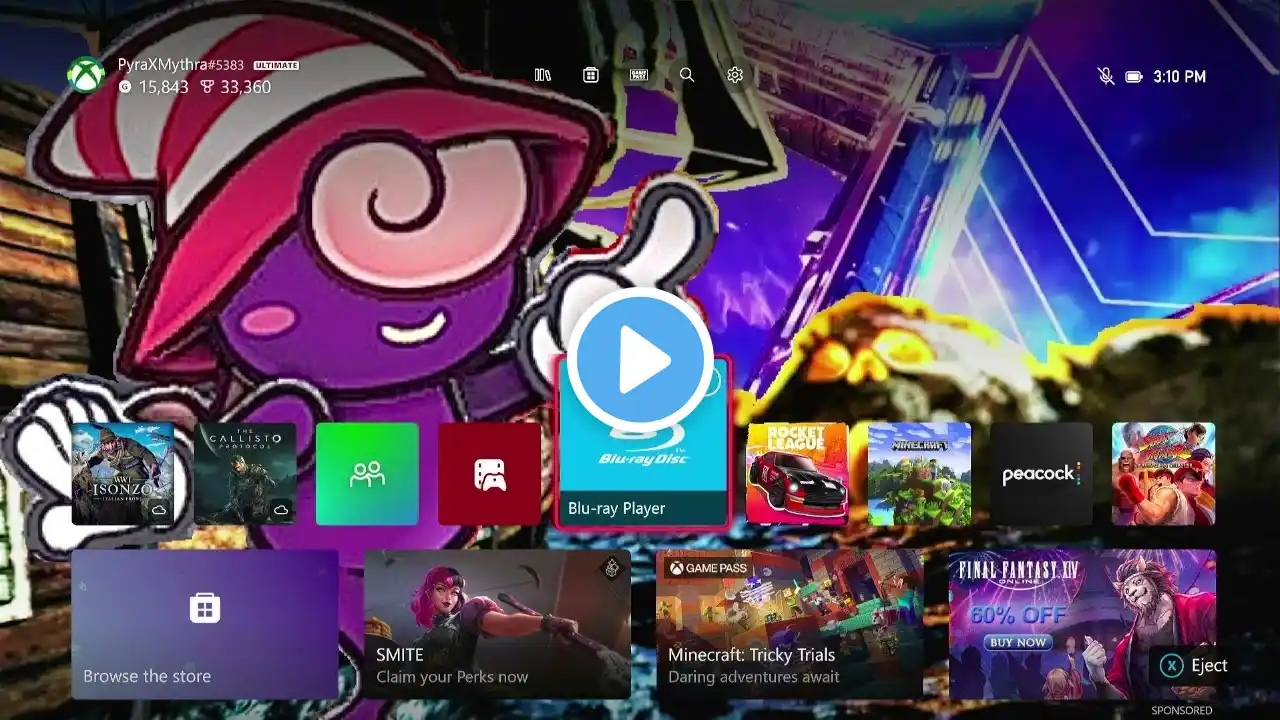Image resolution: width=1280 pixels, height=720 pixels.
Task: Select the clock showing 3:10 PM
Action: point(1180,76)
